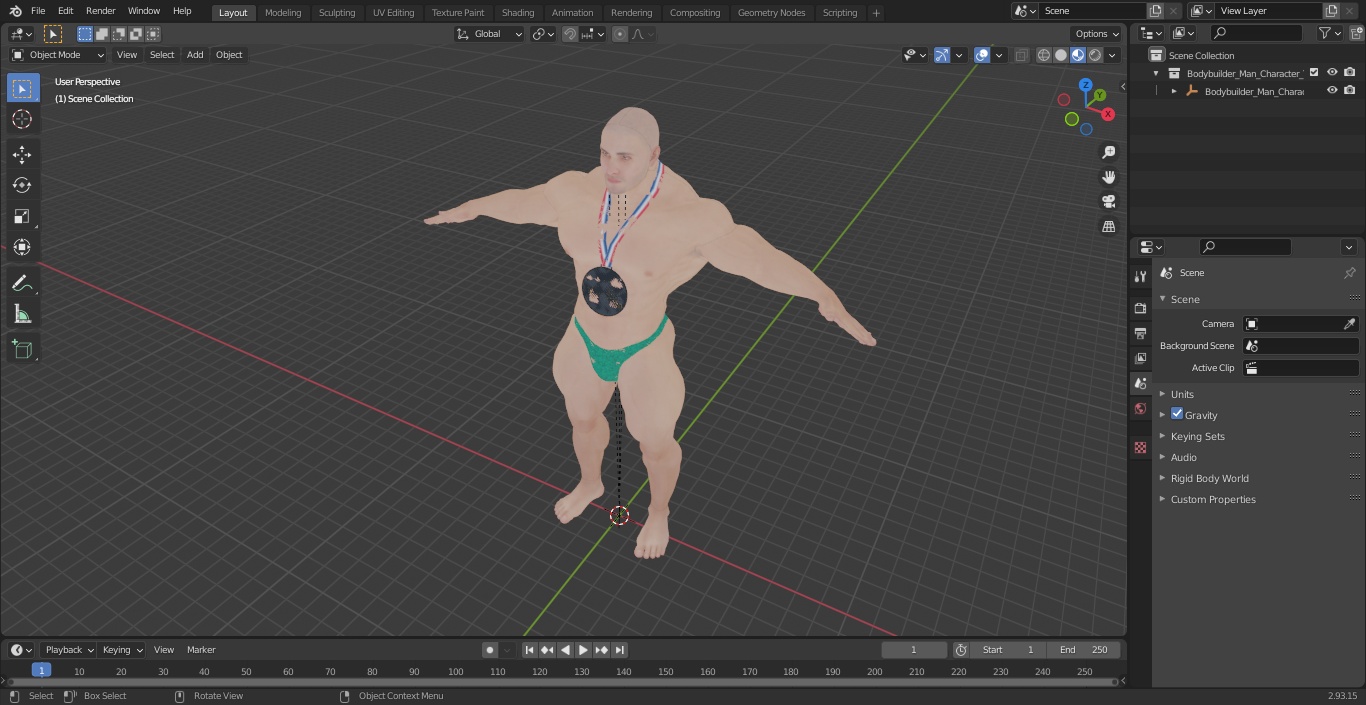Open the File menu
Image resolution: width=1366 pixels, height=705 pixels.
point(38,11)
